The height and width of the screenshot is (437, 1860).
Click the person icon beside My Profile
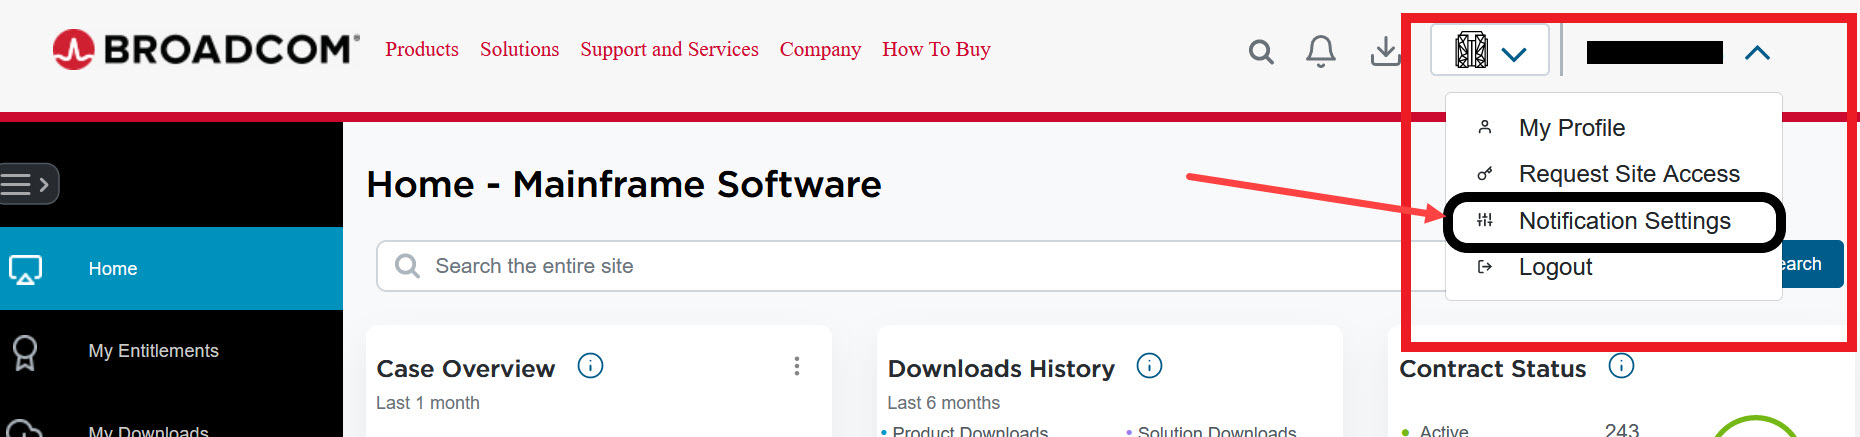click(1485, 127)
